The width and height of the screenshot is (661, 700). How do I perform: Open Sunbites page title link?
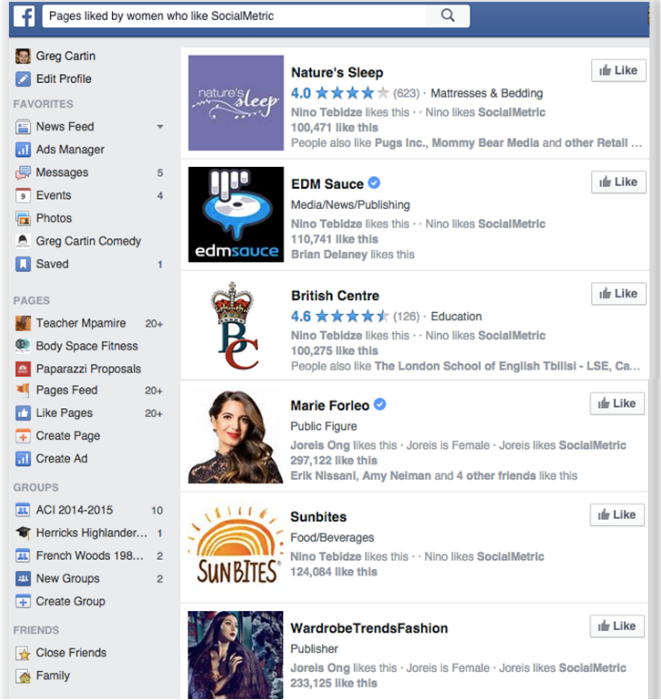pos(319,517)
